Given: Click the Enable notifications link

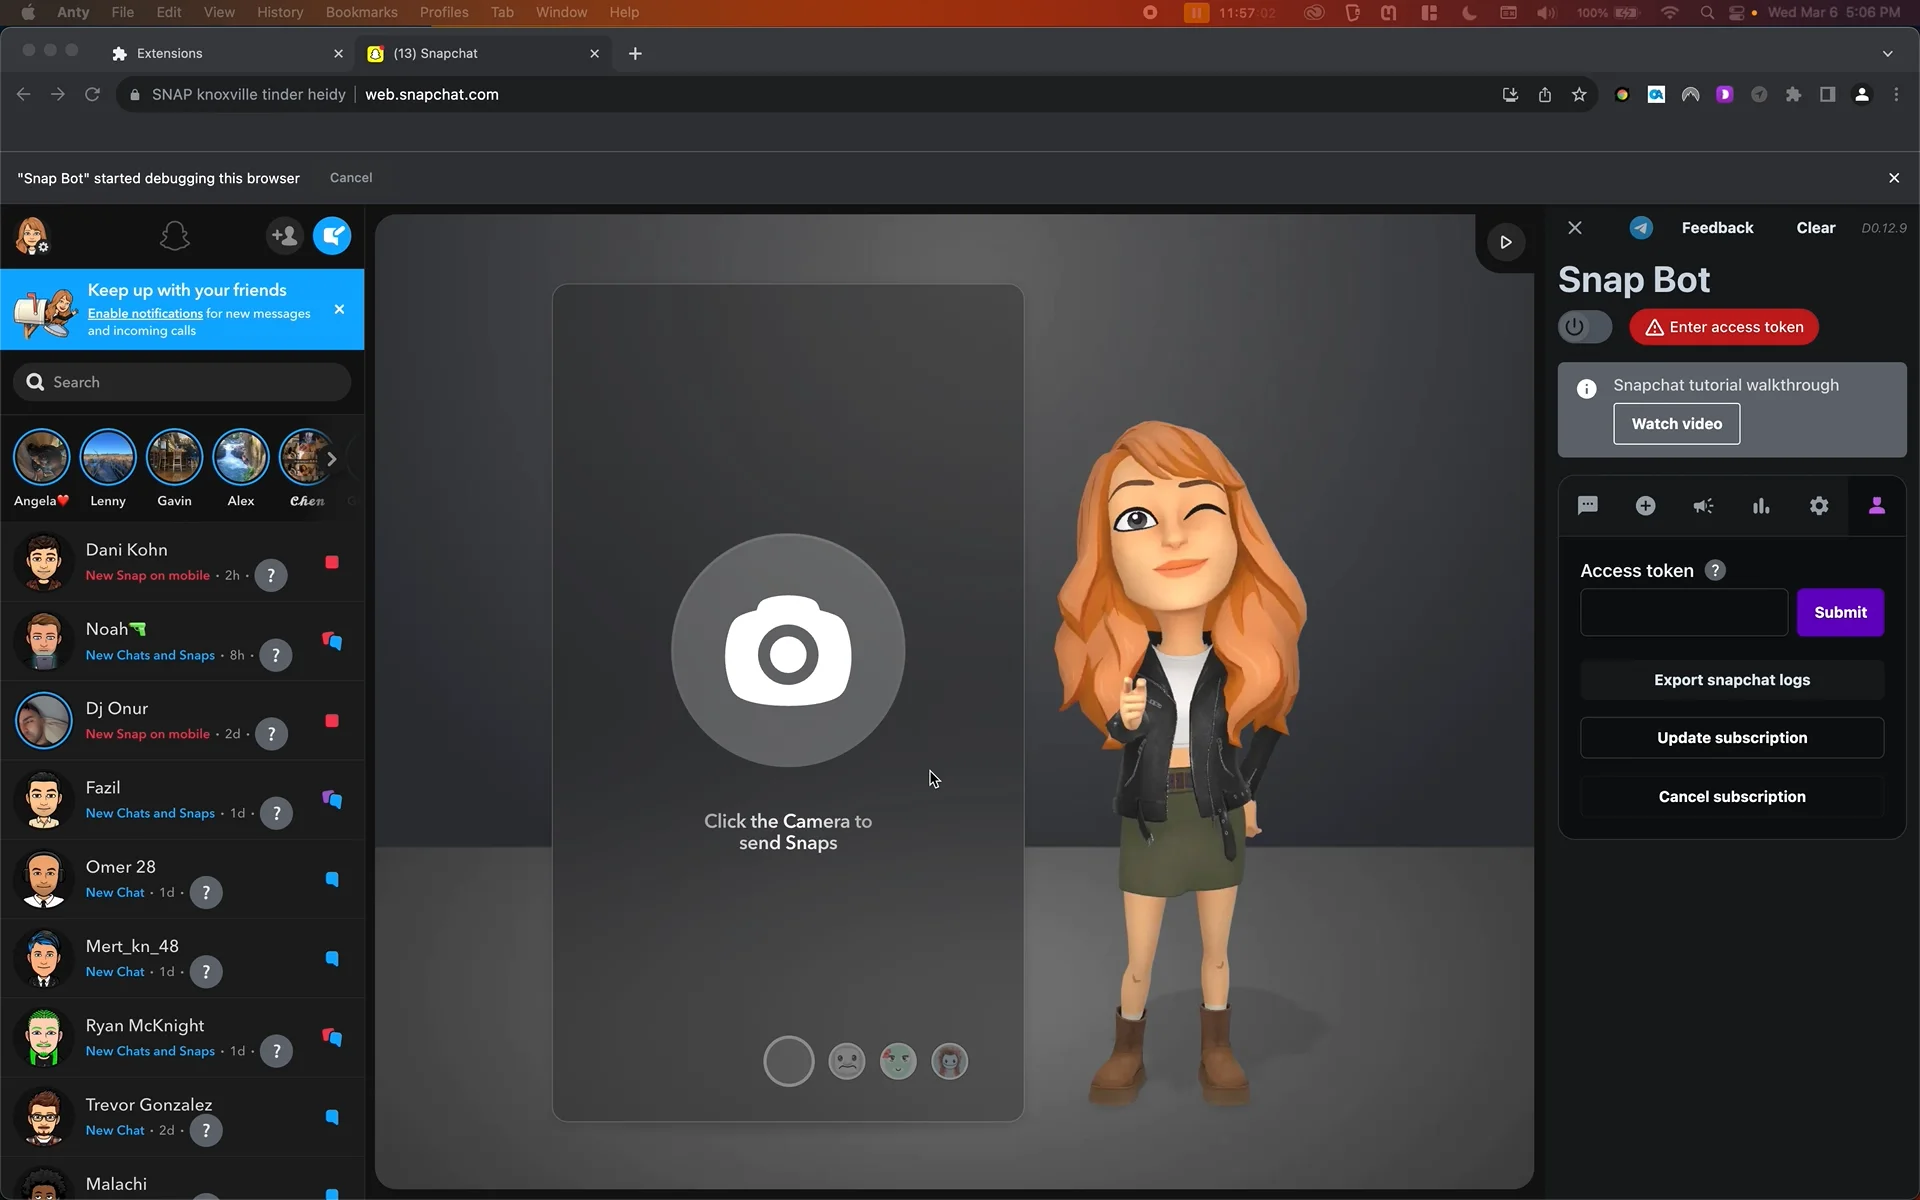Looking at the screenshot, I should coord(145,313).
